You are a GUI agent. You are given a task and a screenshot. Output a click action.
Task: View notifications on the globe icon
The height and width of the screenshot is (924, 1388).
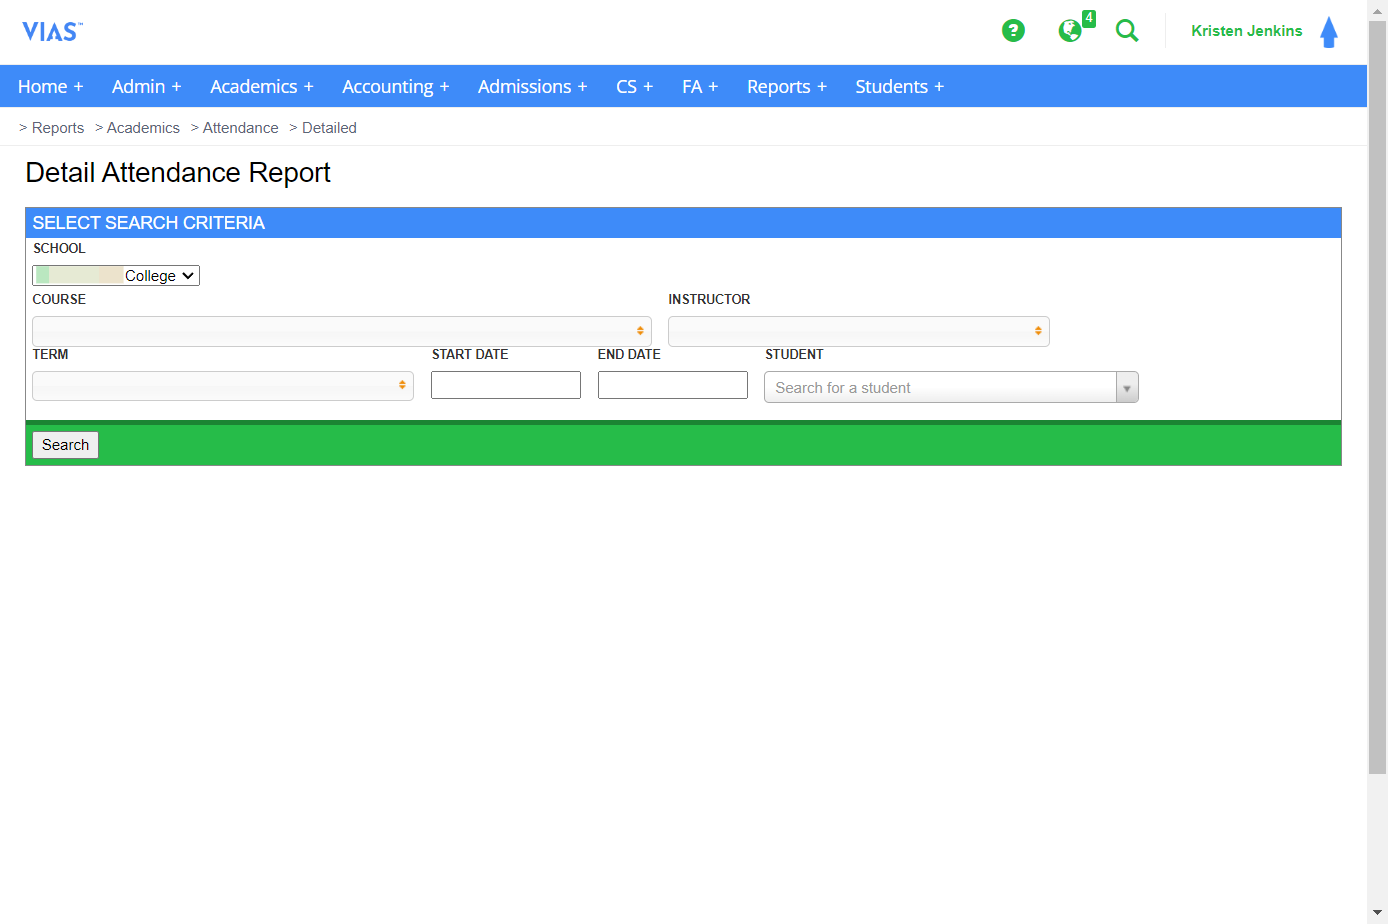(1070, 31)
